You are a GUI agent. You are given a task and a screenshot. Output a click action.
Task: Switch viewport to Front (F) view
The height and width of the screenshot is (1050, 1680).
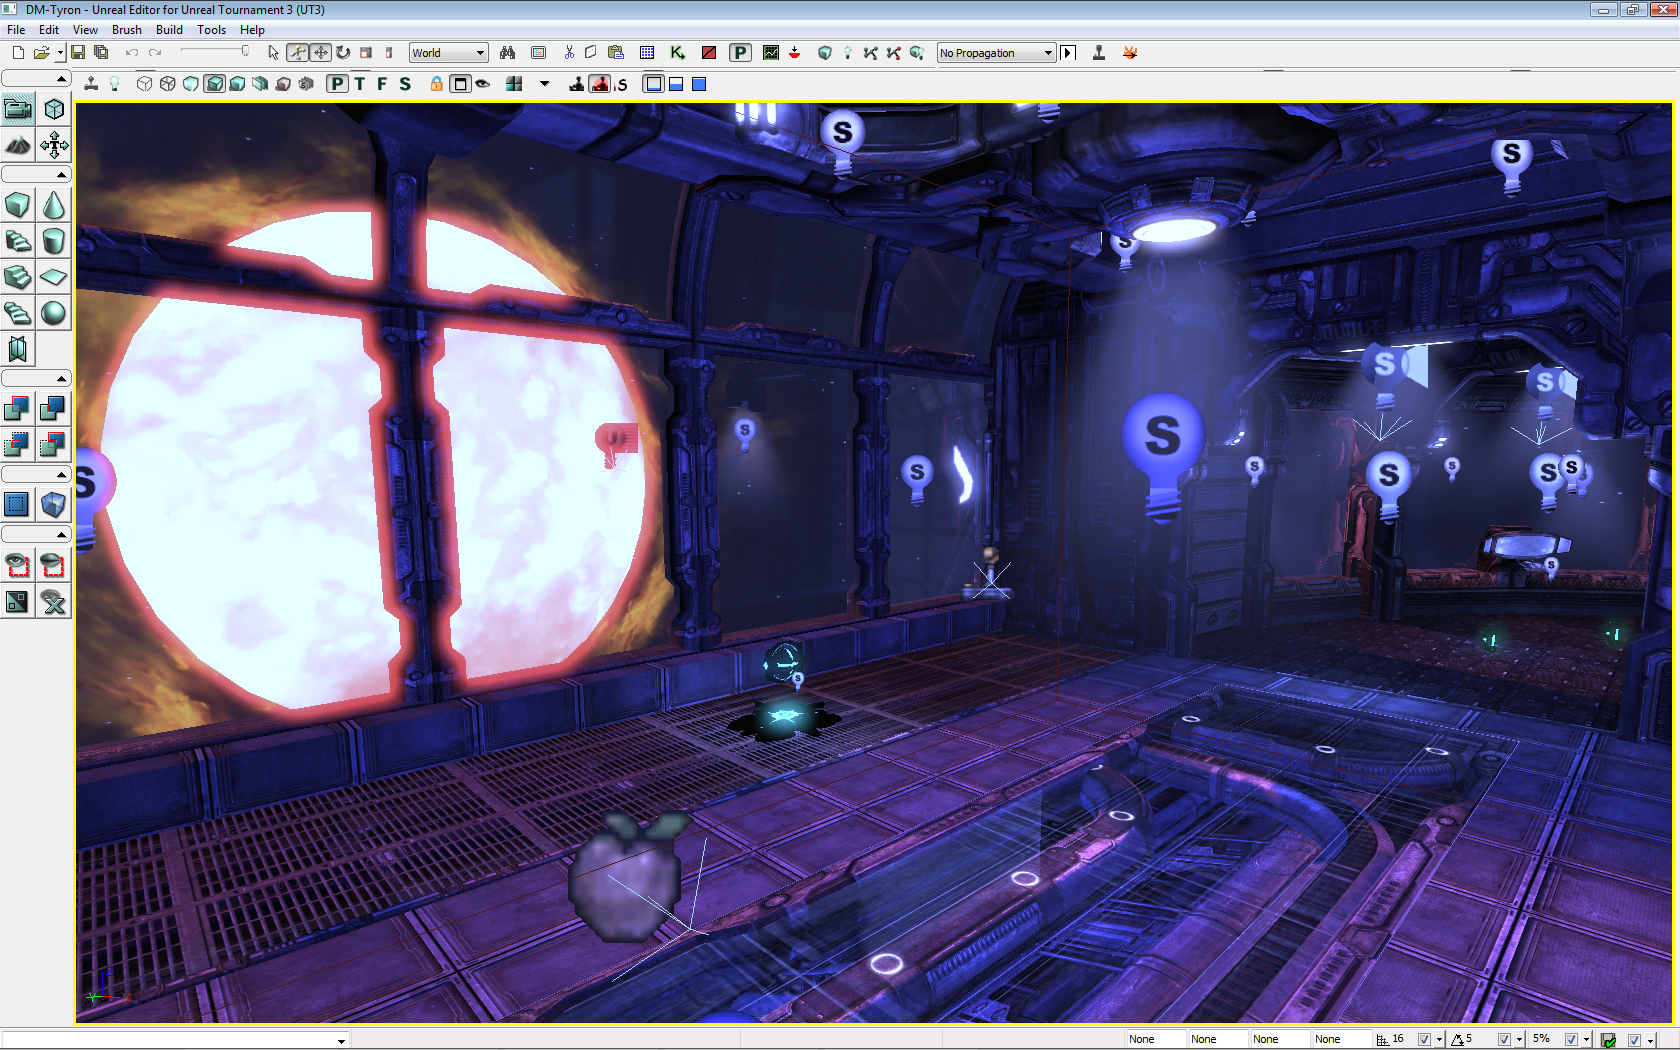coord(382,84)
